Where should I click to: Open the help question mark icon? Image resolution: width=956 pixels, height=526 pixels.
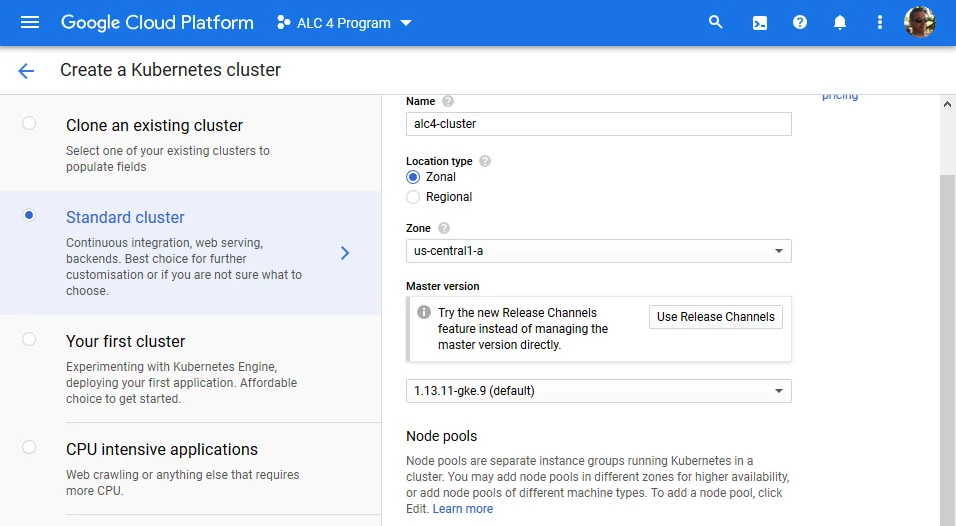click(x=800, y=23)
